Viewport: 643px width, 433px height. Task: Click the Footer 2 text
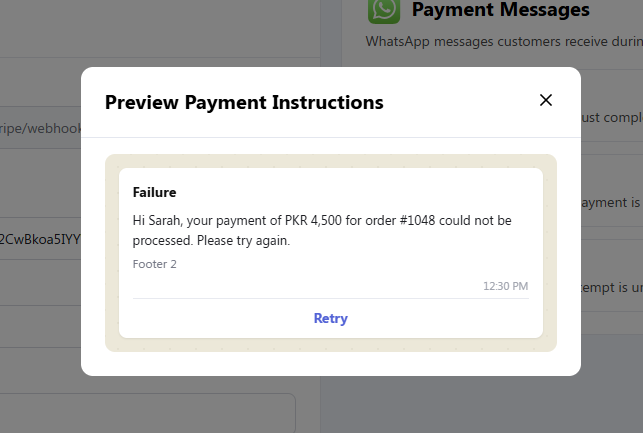155,264
